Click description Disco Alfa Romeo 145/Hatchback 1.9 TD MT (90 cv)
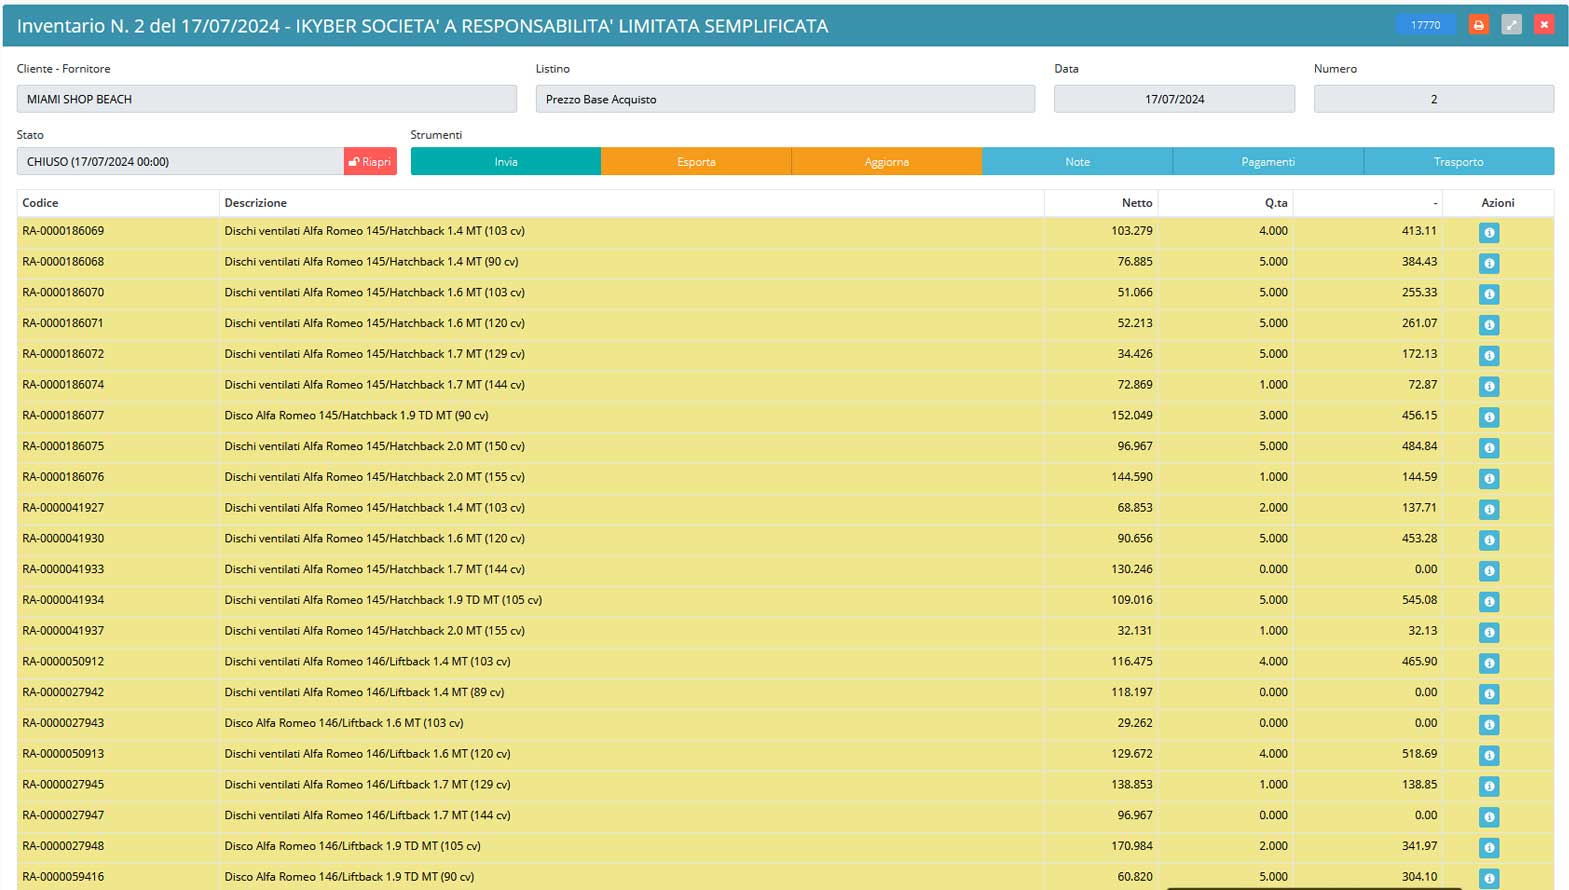The height and width of the screenshot is (890, 1569). [x=357, y=415]
